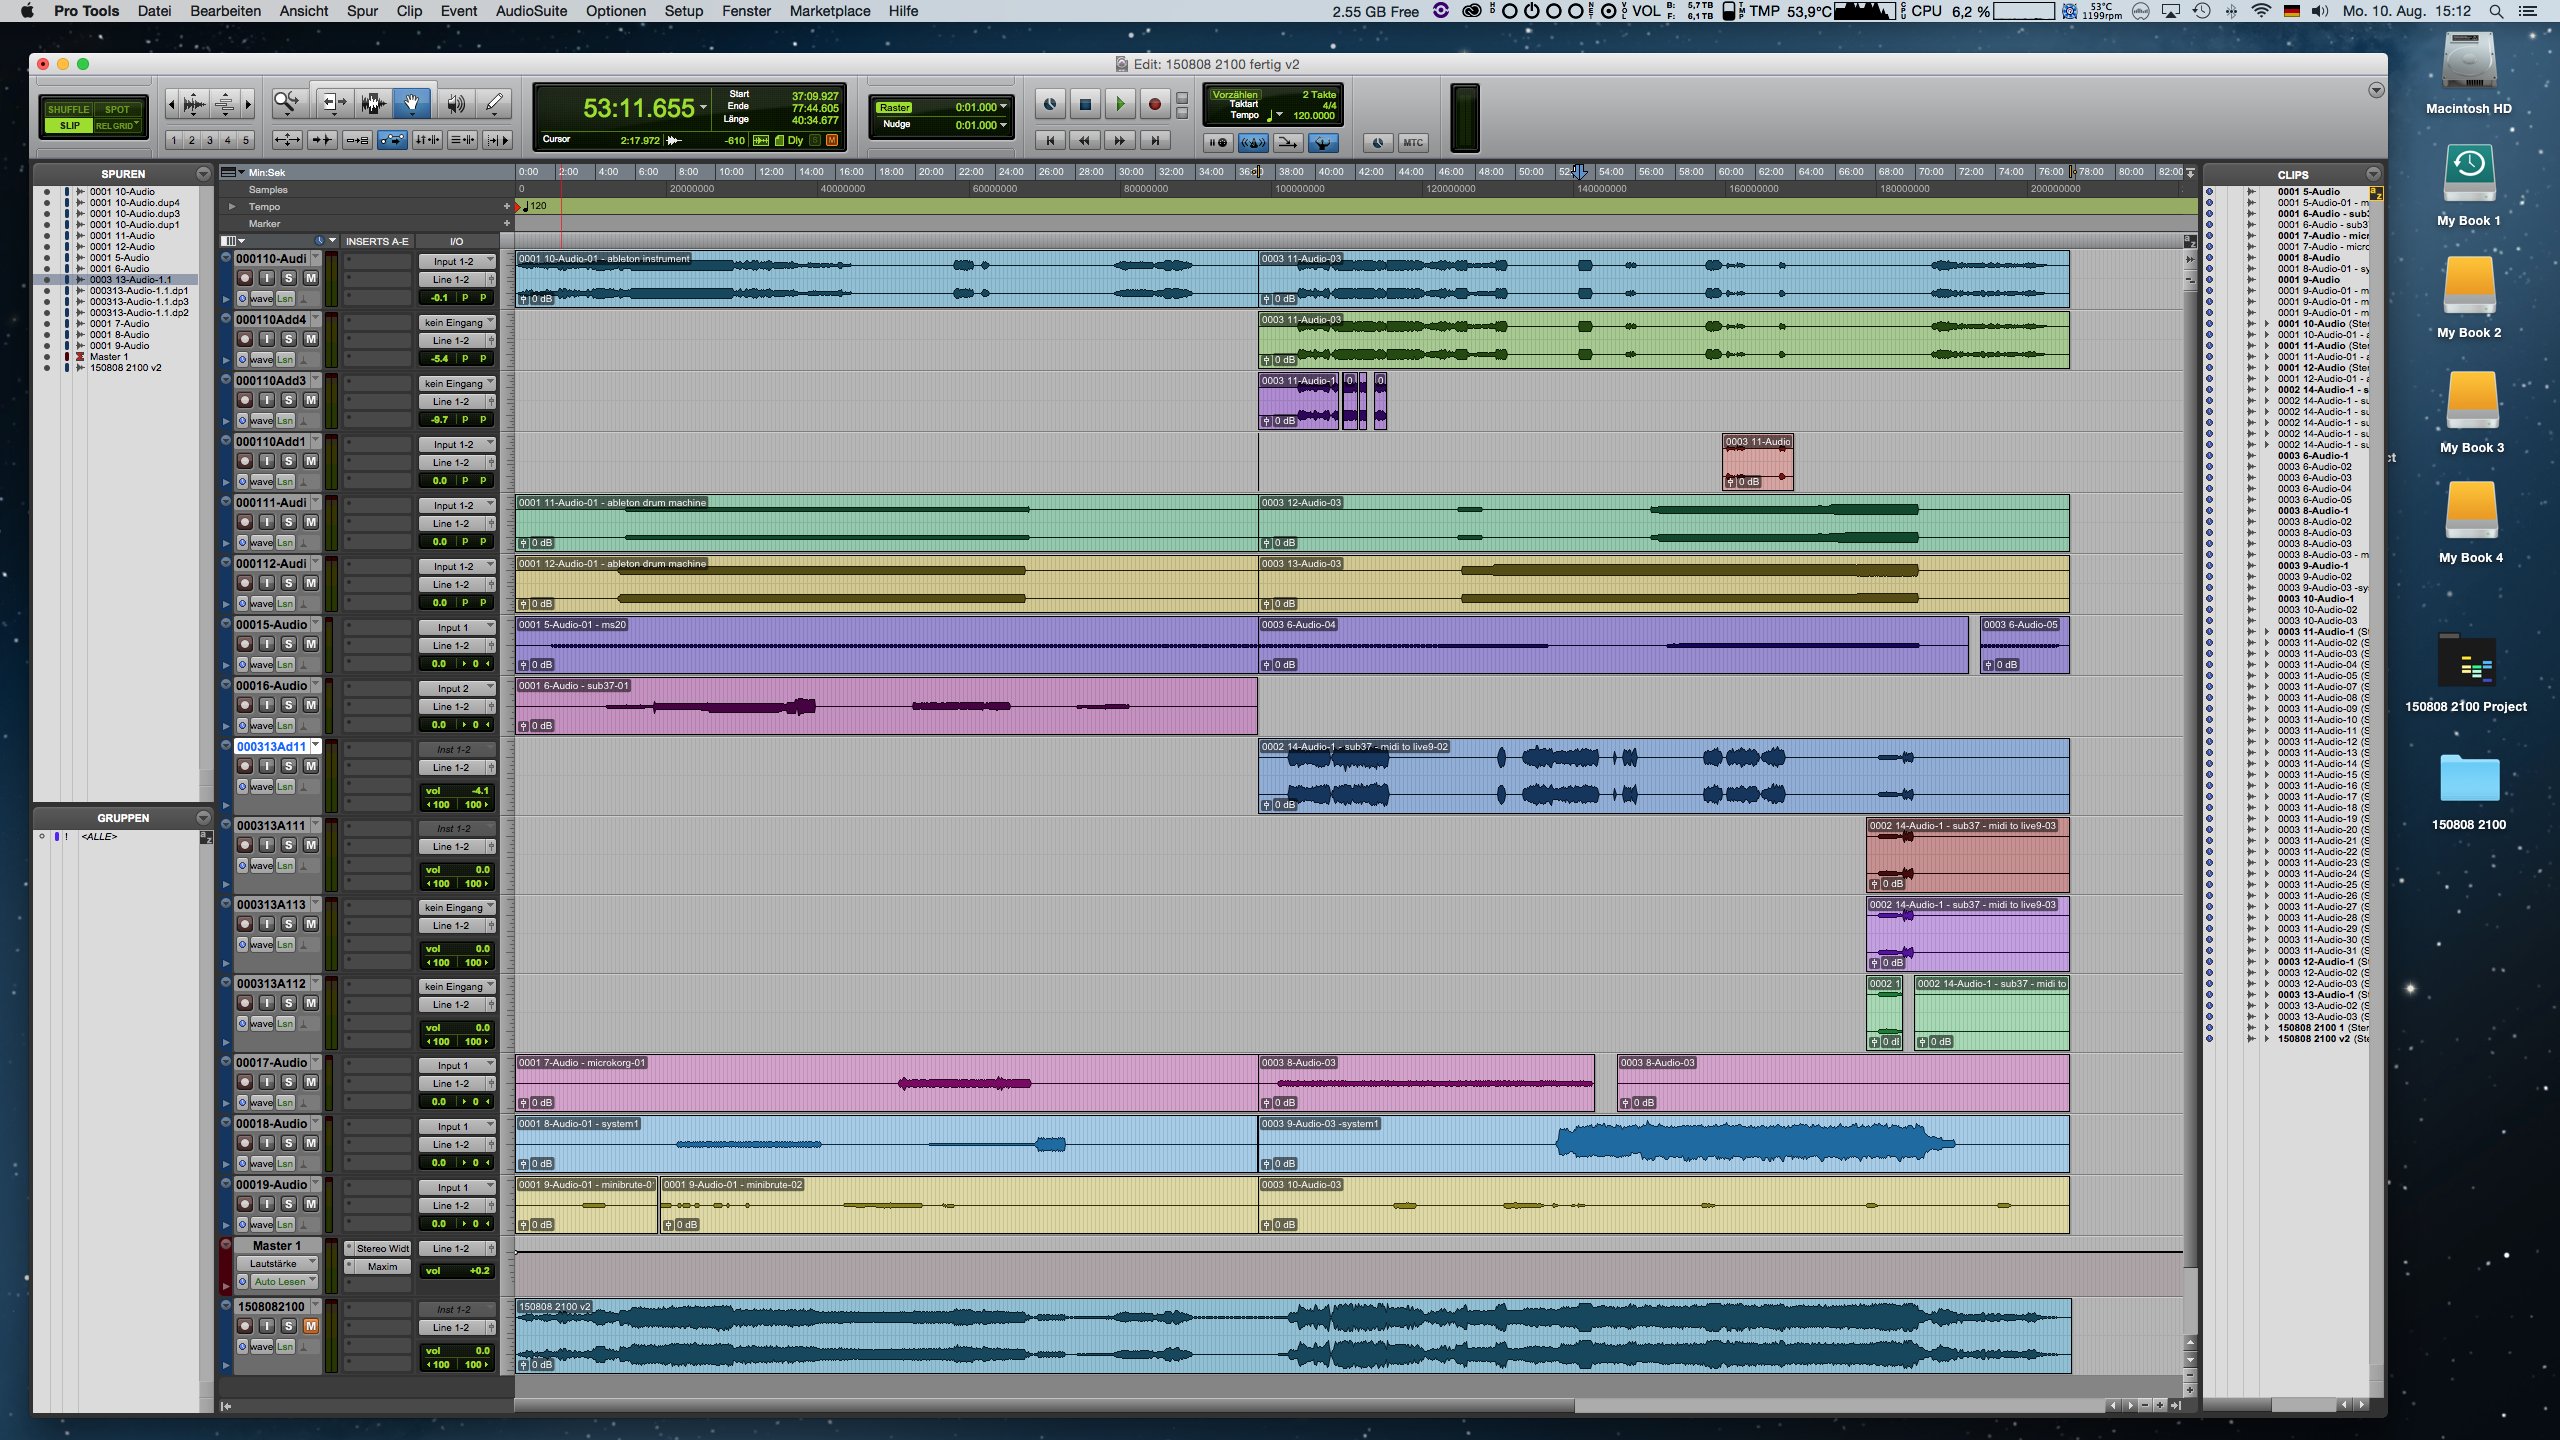Mute the 000110Add4 track
Screen dimensions: 2560x1440
coord(311,339)
